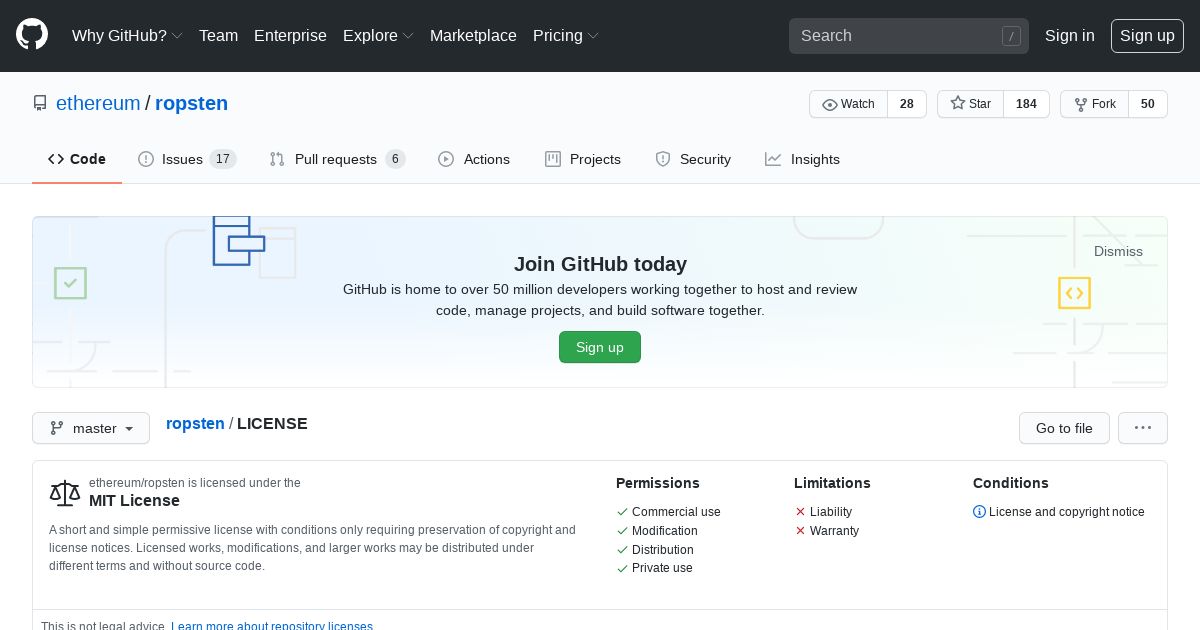Image resolution: width=1200 pixels, height=630 pixels.
Task: Click the ropsten breadcrumb link
Action: pos(195,423)
